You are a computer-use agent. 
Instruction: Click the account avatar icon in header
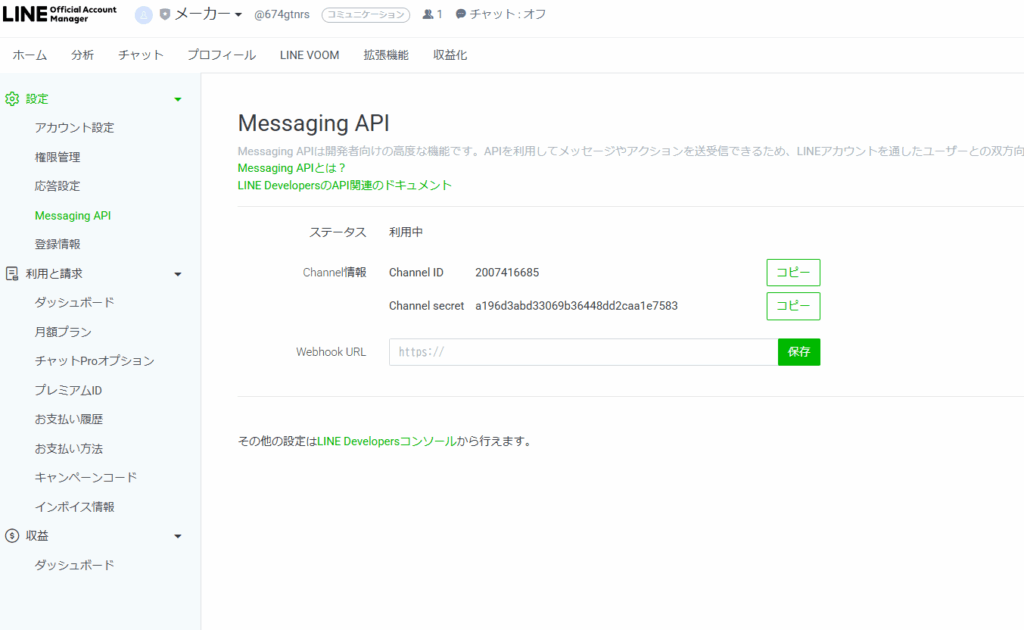point(144,14)
